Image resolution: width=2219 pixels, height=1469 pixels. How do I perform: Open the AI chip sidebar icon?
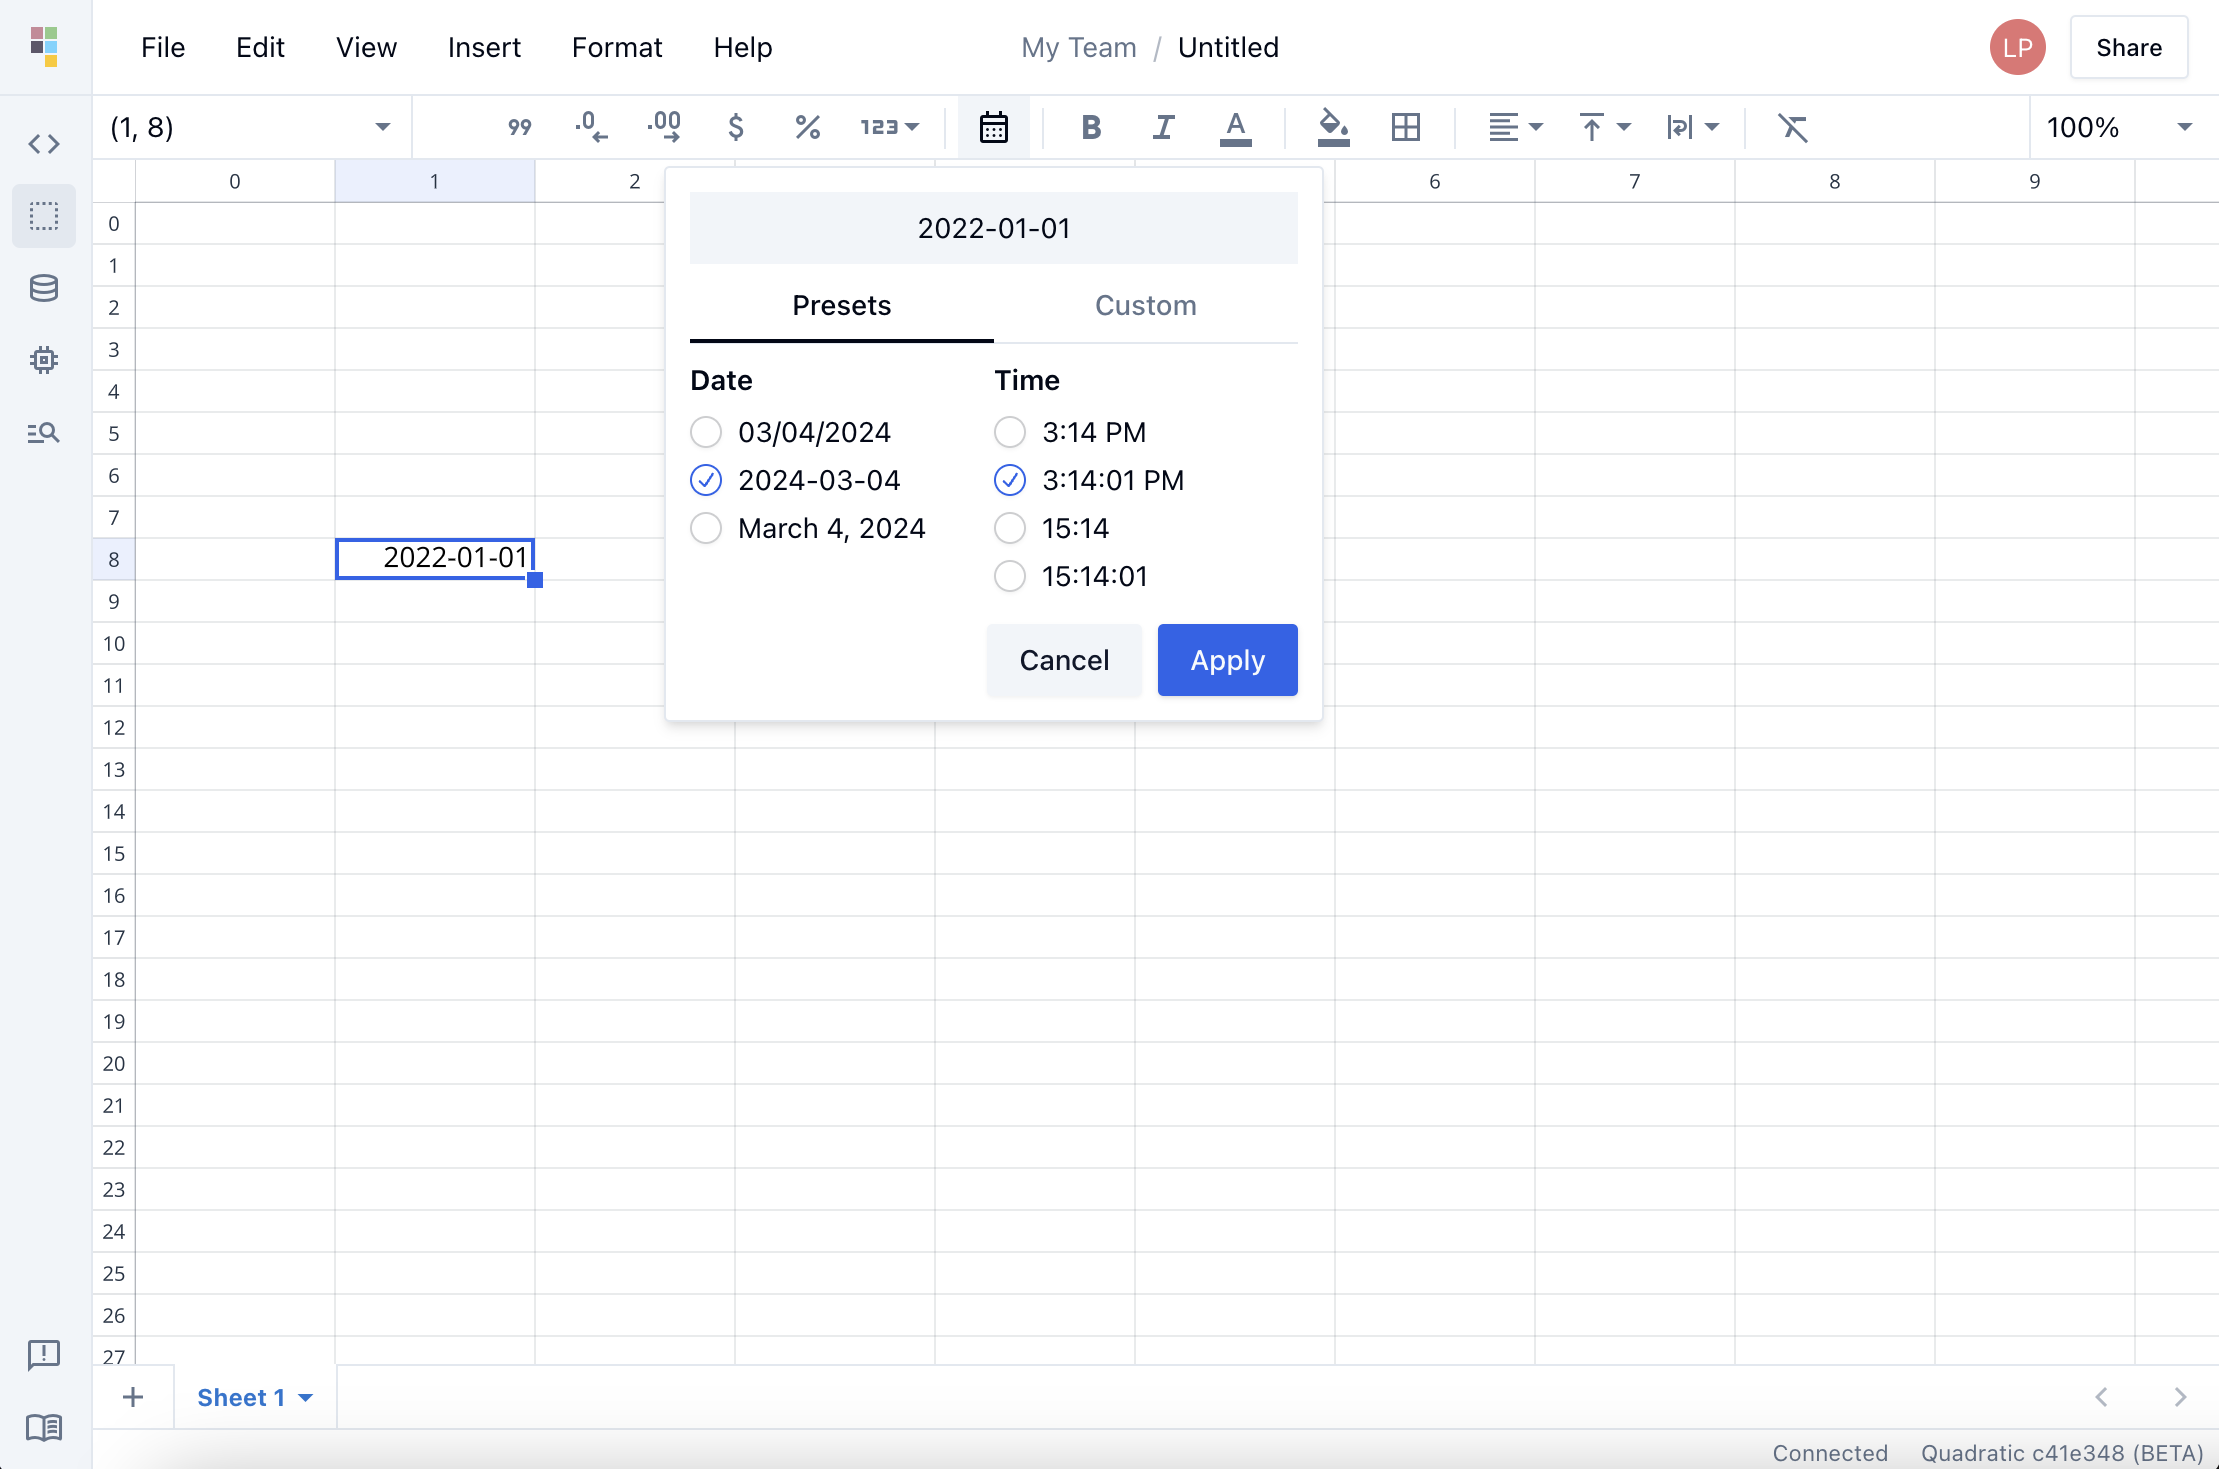44,360
